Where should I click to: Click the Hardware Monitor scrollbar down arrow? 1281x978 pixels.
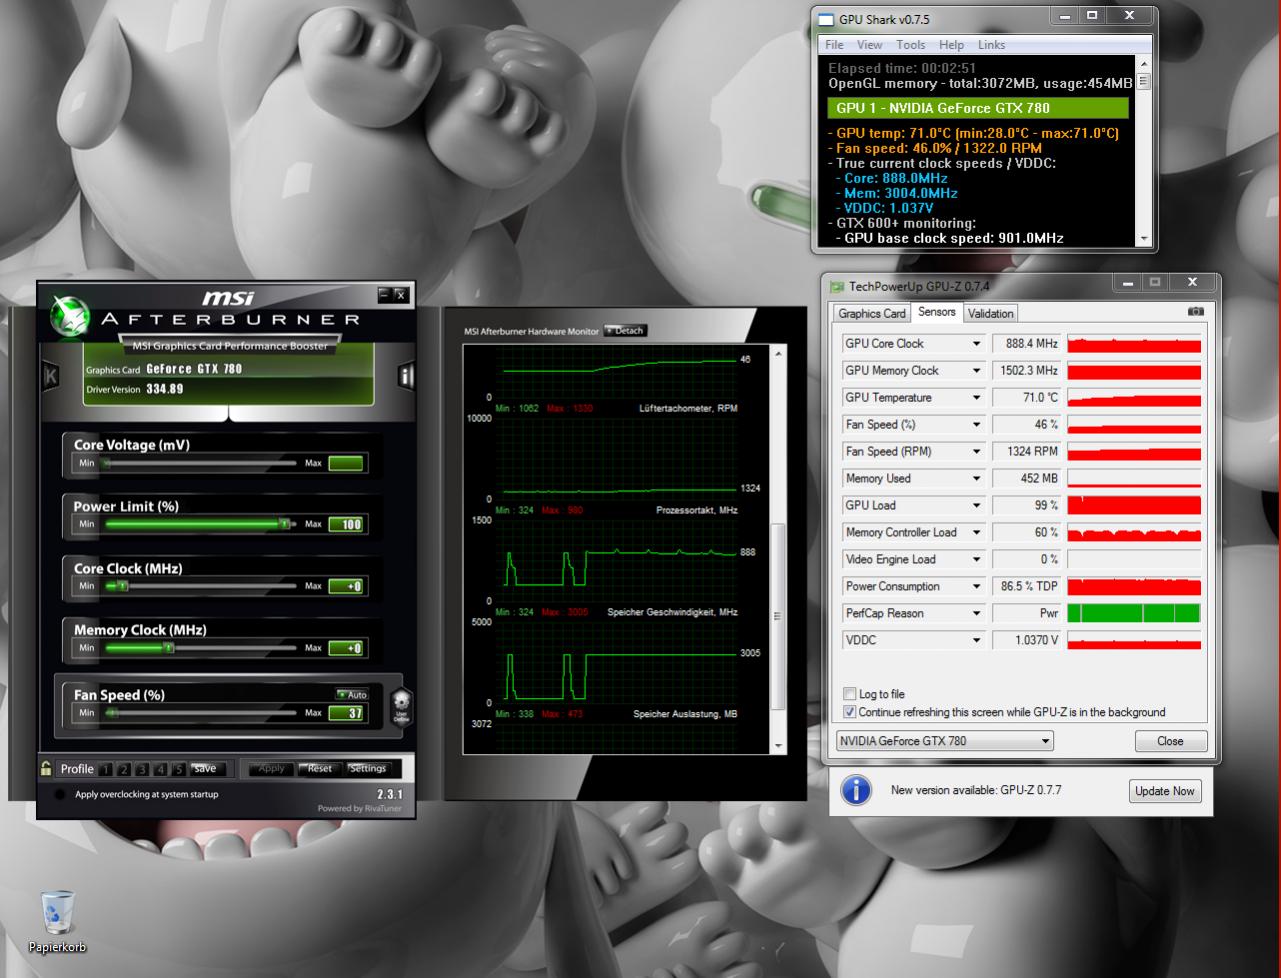(779, 746)
